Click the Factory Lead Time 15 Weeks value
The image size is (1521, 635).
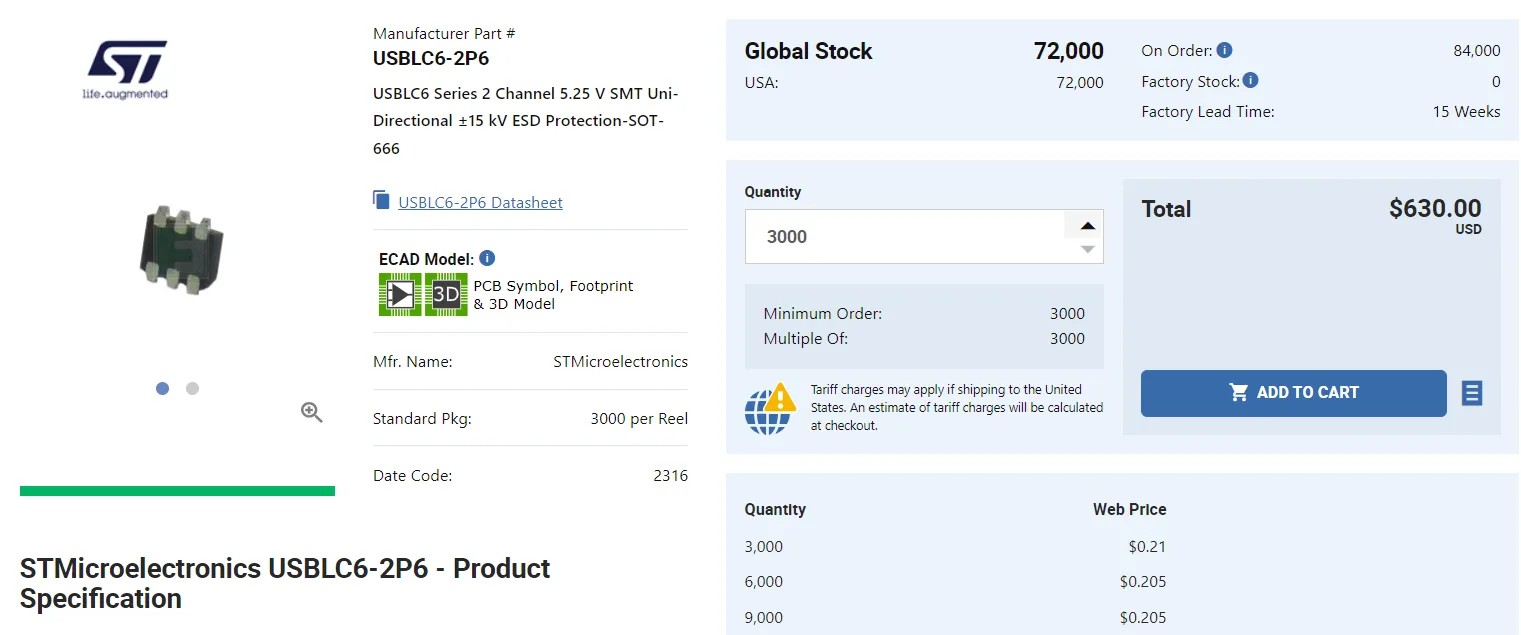[1466, 111]
